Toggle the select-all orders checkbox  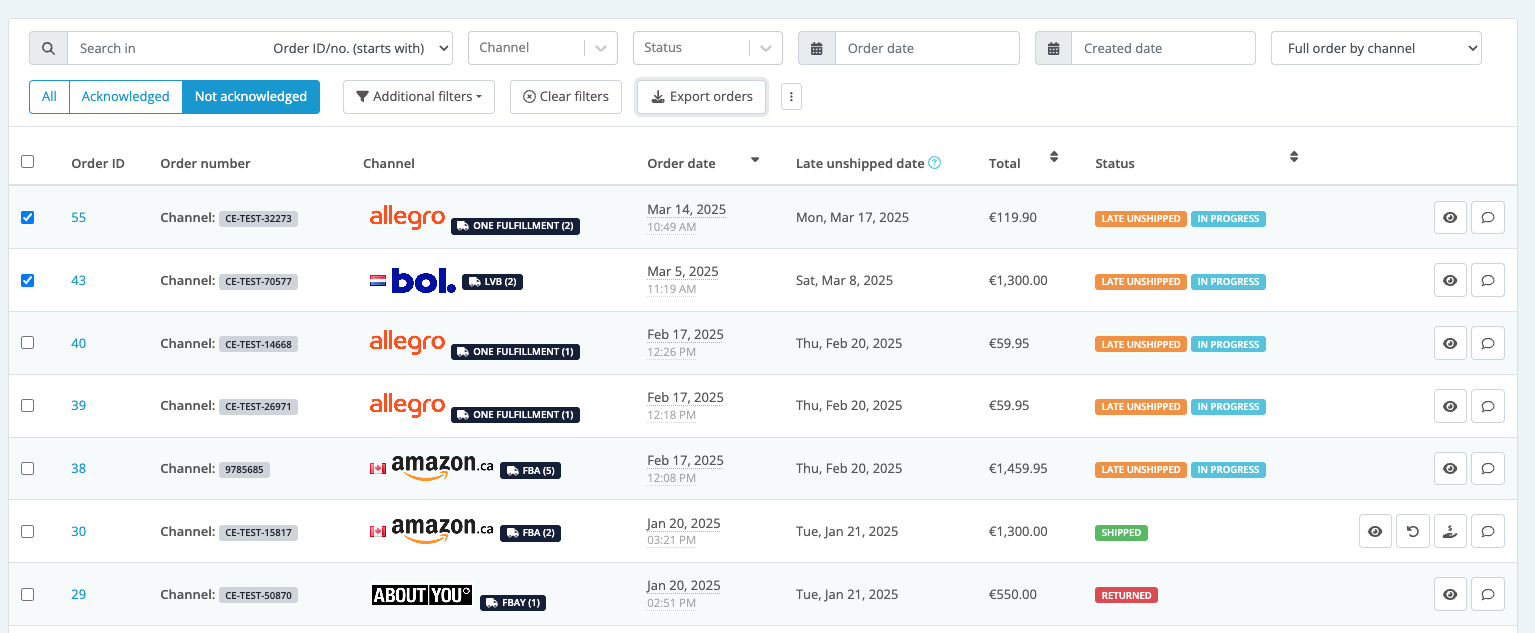pos(27,162)
